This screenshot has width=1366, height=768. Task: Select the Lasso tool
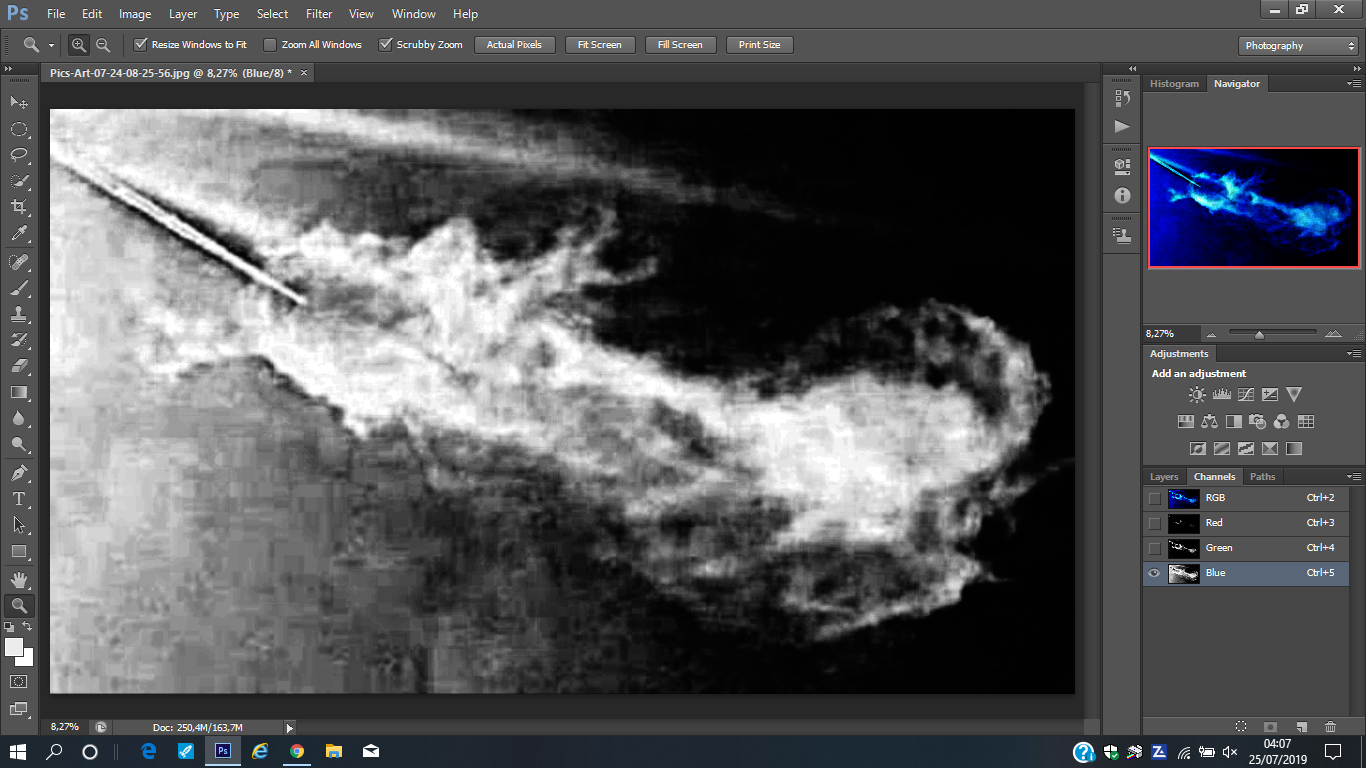point(18,155)
